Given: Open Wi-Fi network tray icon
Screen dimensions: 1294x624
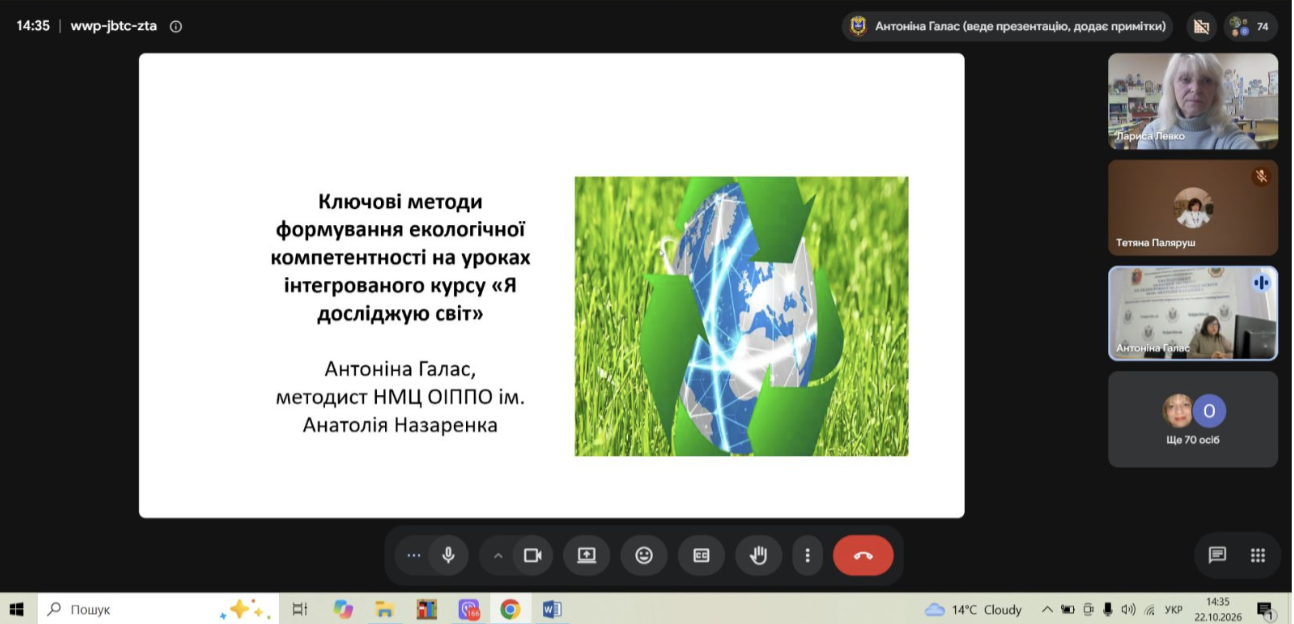Looking at the screenshot, I should pos(1149,609).
